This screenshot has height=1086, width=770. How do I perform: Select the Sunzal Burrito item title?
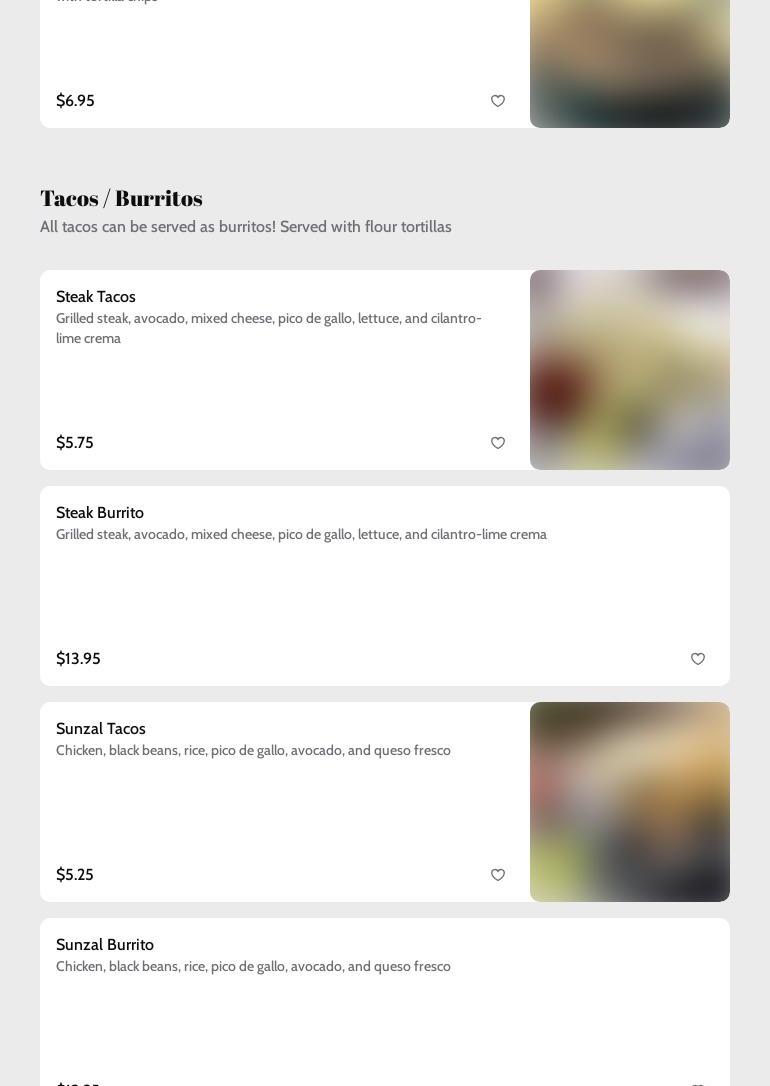coord(105,945)
